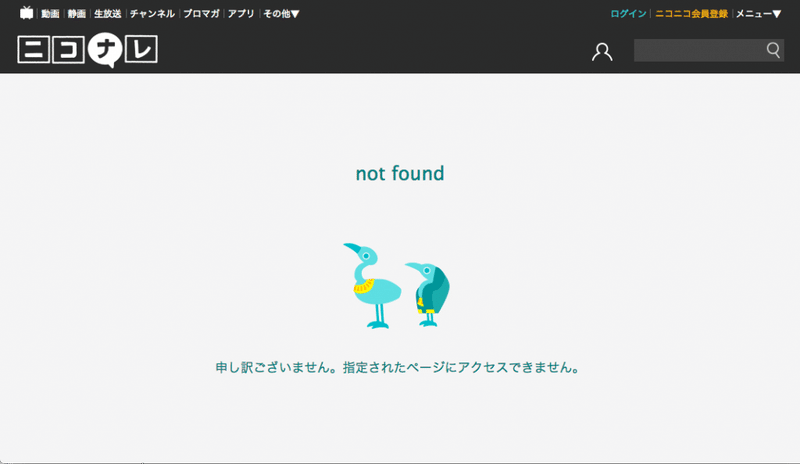
Task: Open the 動画 video section
Action: coord(50,14)
